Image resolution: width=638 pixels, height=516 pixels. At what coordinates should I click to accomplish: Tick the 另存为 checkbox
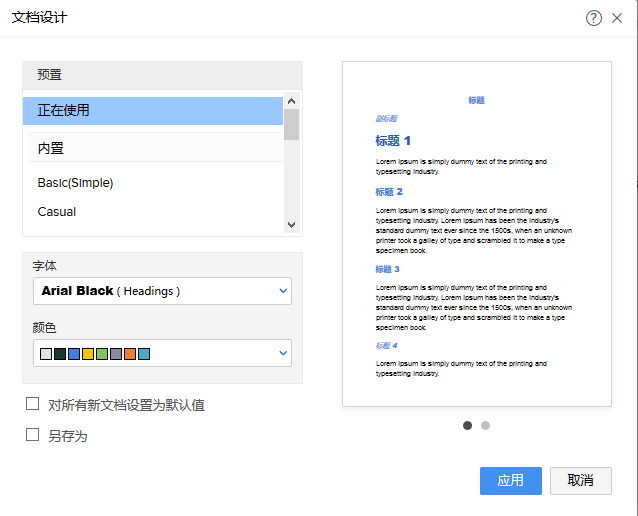click(x=33, y=435)
